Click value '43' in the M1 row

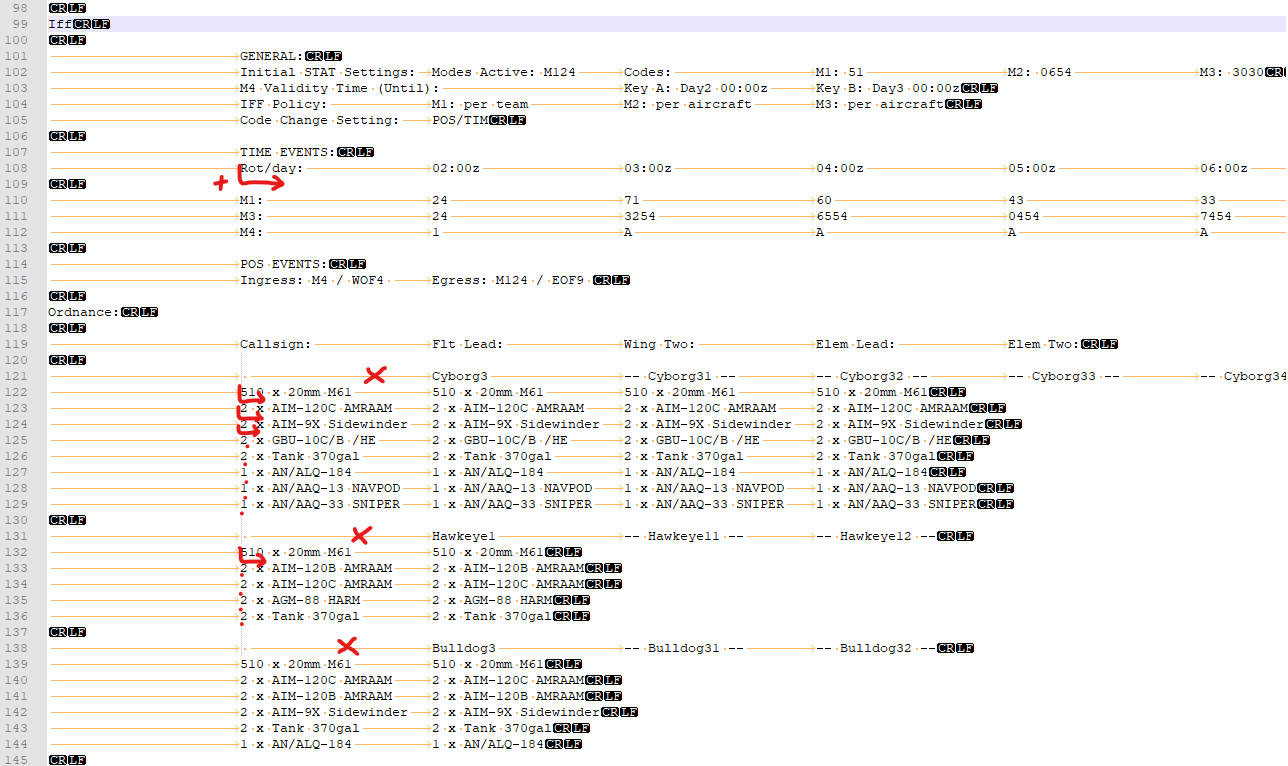pos(1016,200)
